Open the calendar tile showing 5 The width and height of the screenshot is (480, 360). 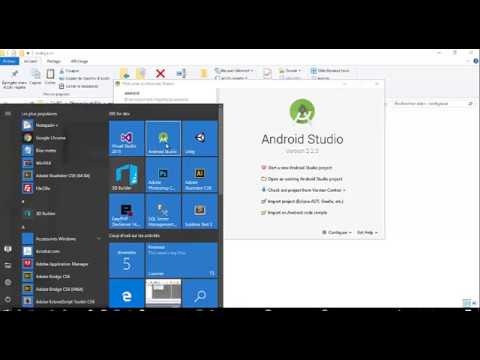[x=126, y=260]
